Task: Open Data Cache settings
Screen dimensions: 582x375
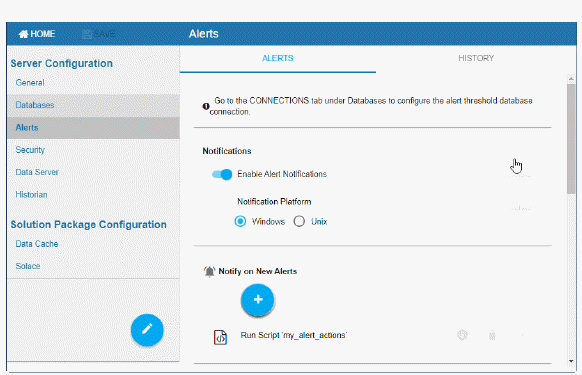Action: [x=37, y=244]
